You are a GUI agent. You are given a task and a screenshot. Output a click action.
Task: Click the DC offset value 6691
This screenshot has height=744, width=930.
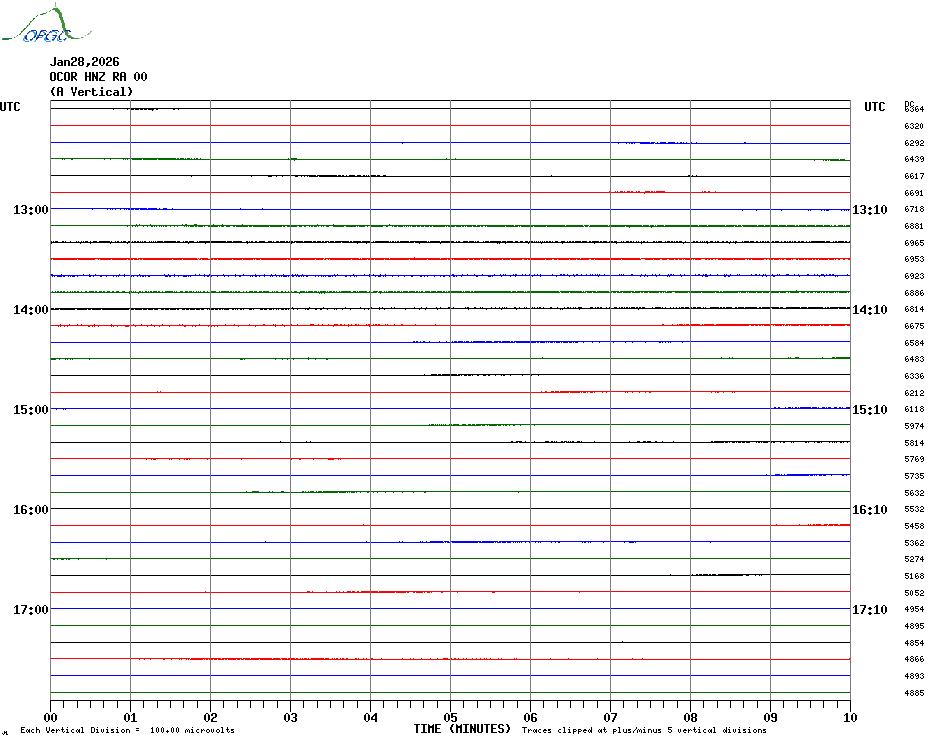pos(914,193)
